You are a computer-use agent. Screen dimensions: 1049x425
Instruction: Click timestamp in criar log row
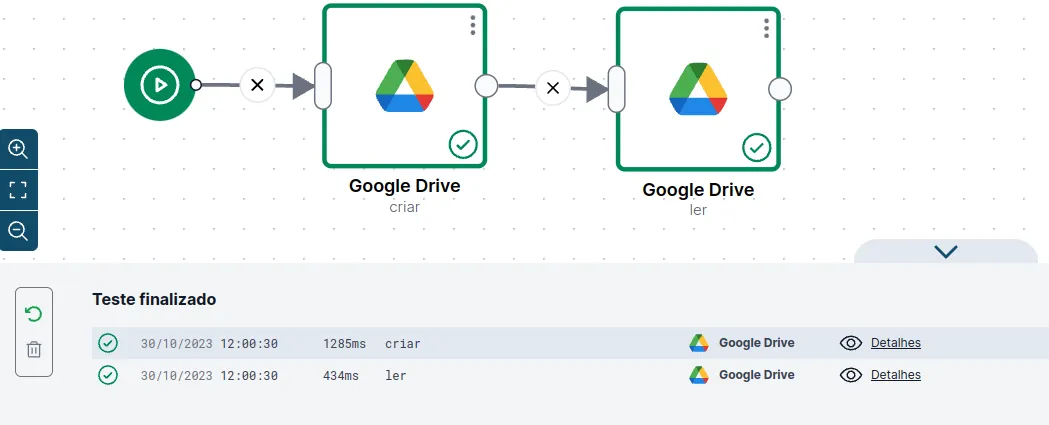(x=209, y=344)
